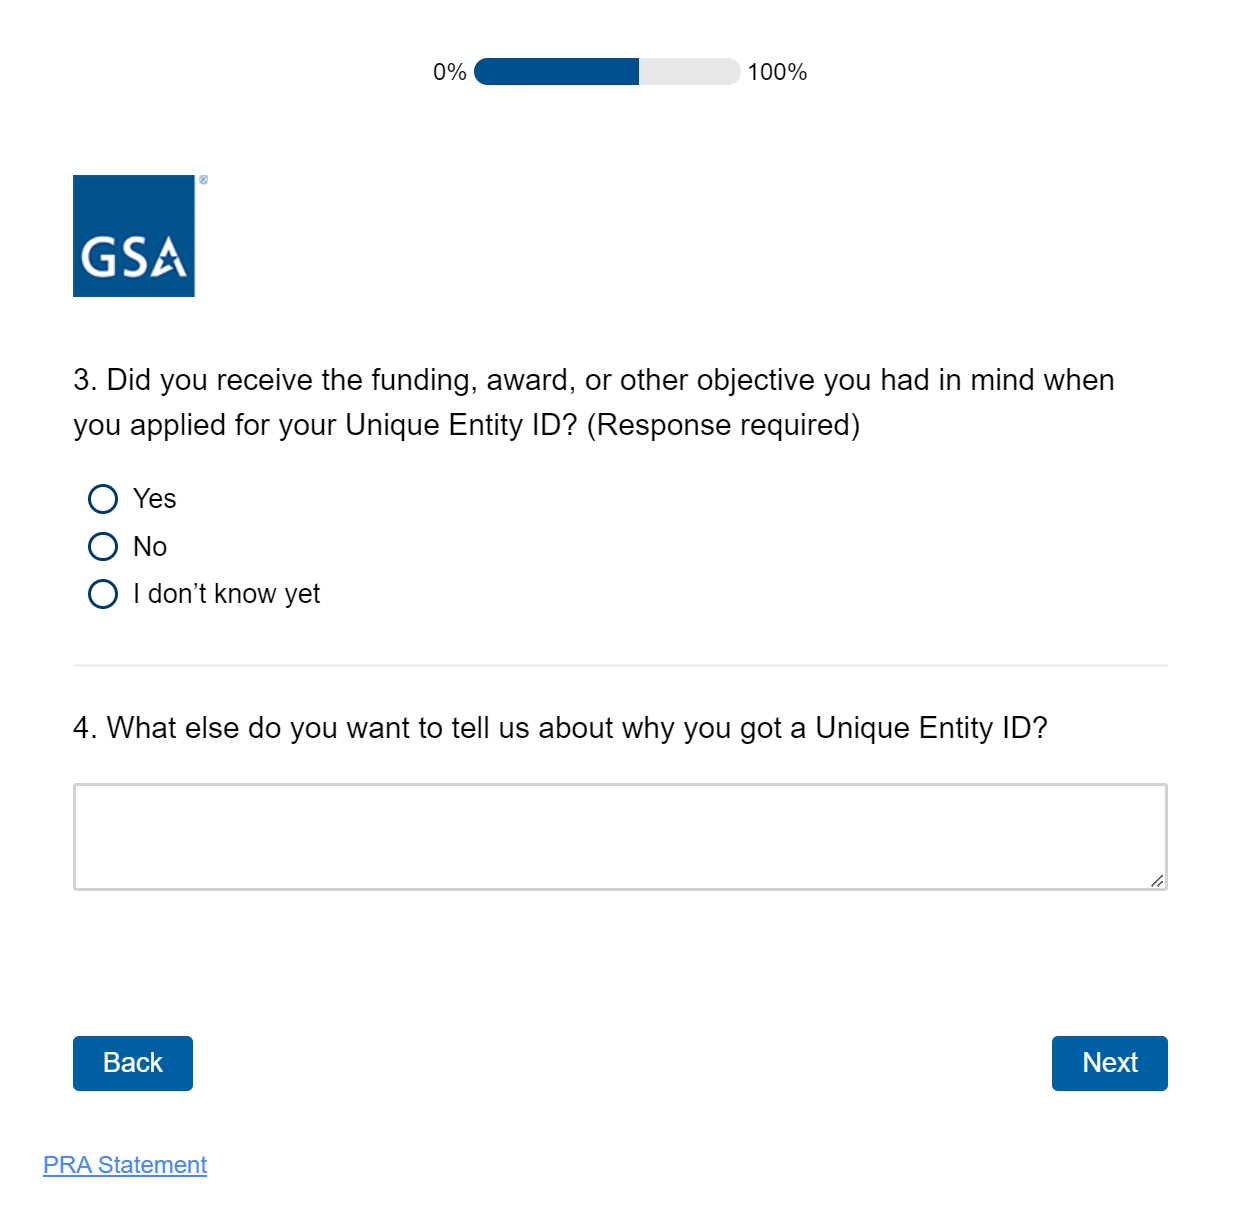Choose the "I don't know yet" radio button
The height and width of the screenshot is (1209, 1240).
(x=103, y=594)
